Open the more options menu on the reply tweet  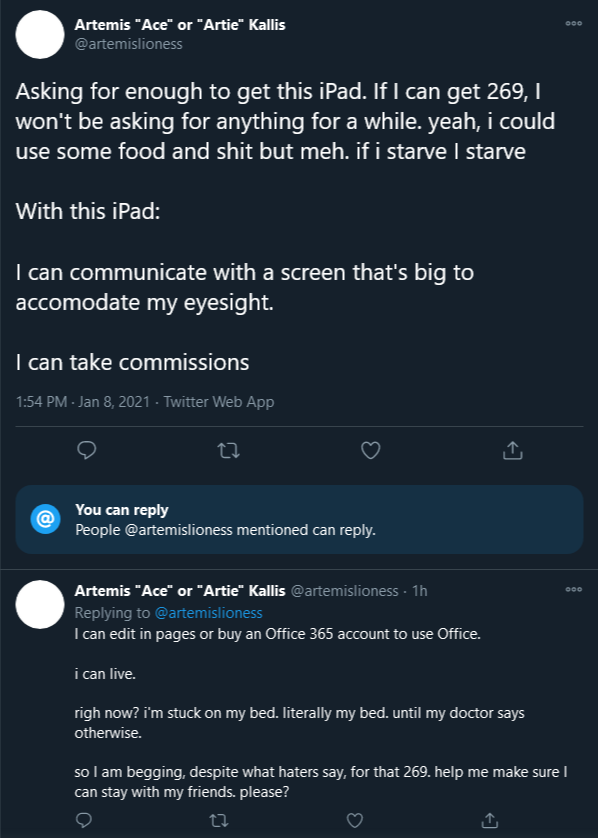point(573,589)
